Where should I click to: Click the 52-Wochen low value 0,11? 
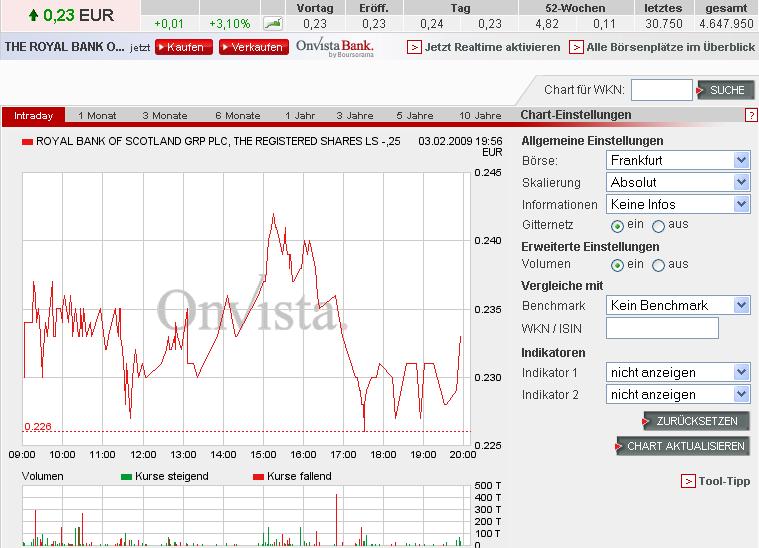click(604, 24)
